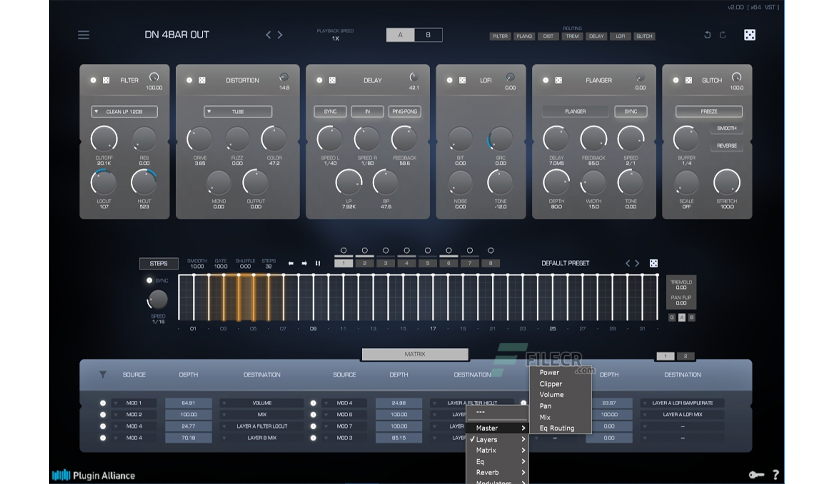Click the Filter module mix knob icon
The width and height of the screenshot is (836, 484).
(x=154, y=77)
